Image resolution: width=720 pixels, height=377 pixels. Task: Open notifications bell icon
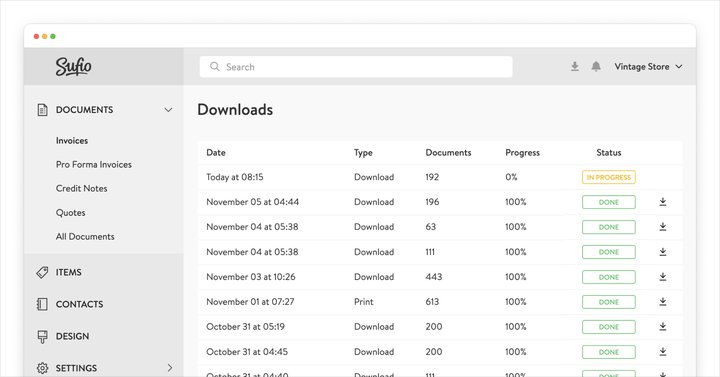tap(596, 67)
